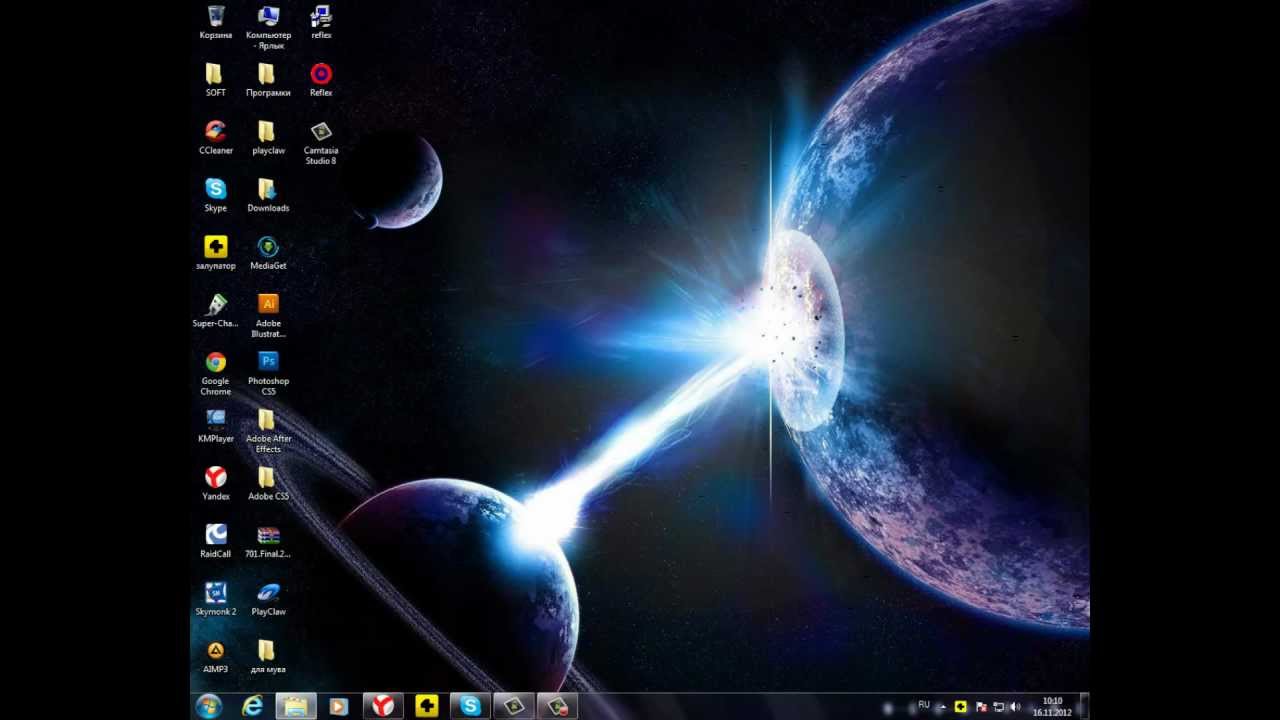Launch Camtasia Studio 8 desktop shortcut
The image size is (1280, 720).
pyautogui.click(x=321, y=143)
